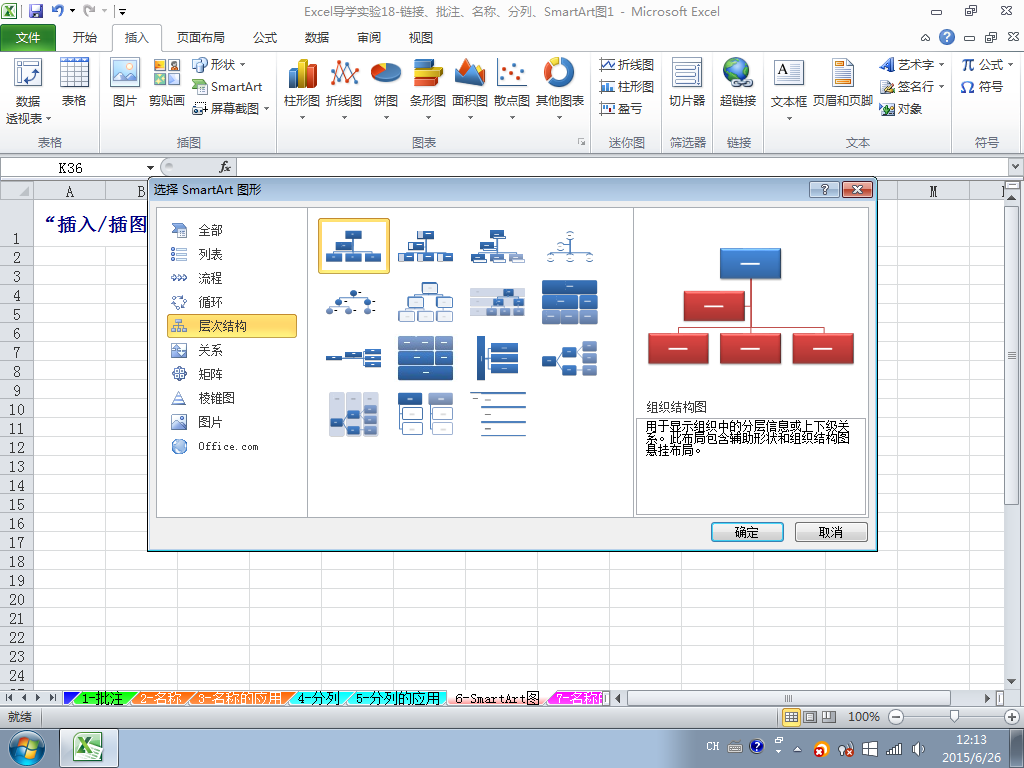
Task: Switch to Page Layout view in status bar
Action: pyautogui.click(x=810, y=717)
